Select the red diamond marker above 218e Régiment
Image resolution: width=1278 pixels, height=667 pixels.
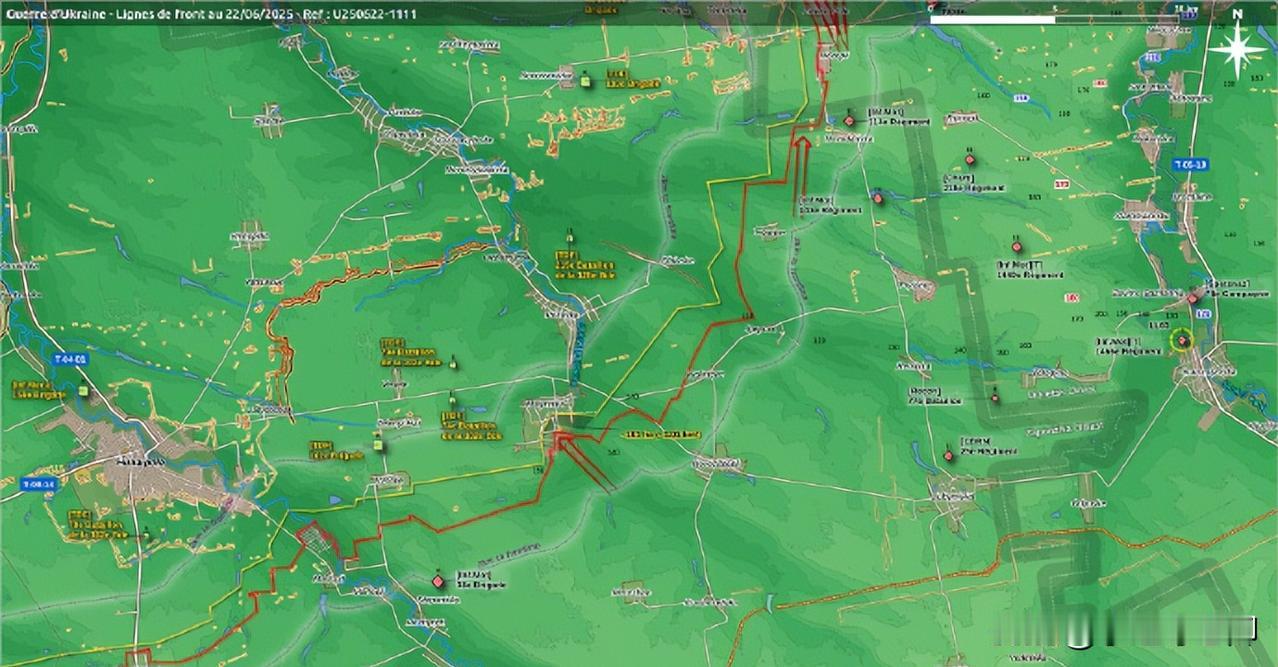coord(969,158)
